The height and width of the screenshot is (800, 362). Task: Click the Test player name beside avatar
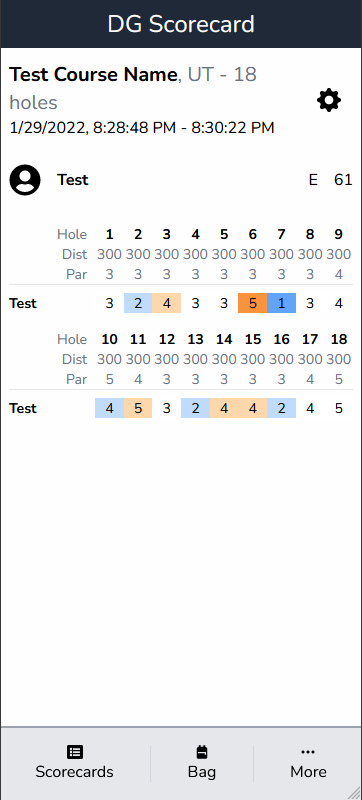click(x=72, y=180)
